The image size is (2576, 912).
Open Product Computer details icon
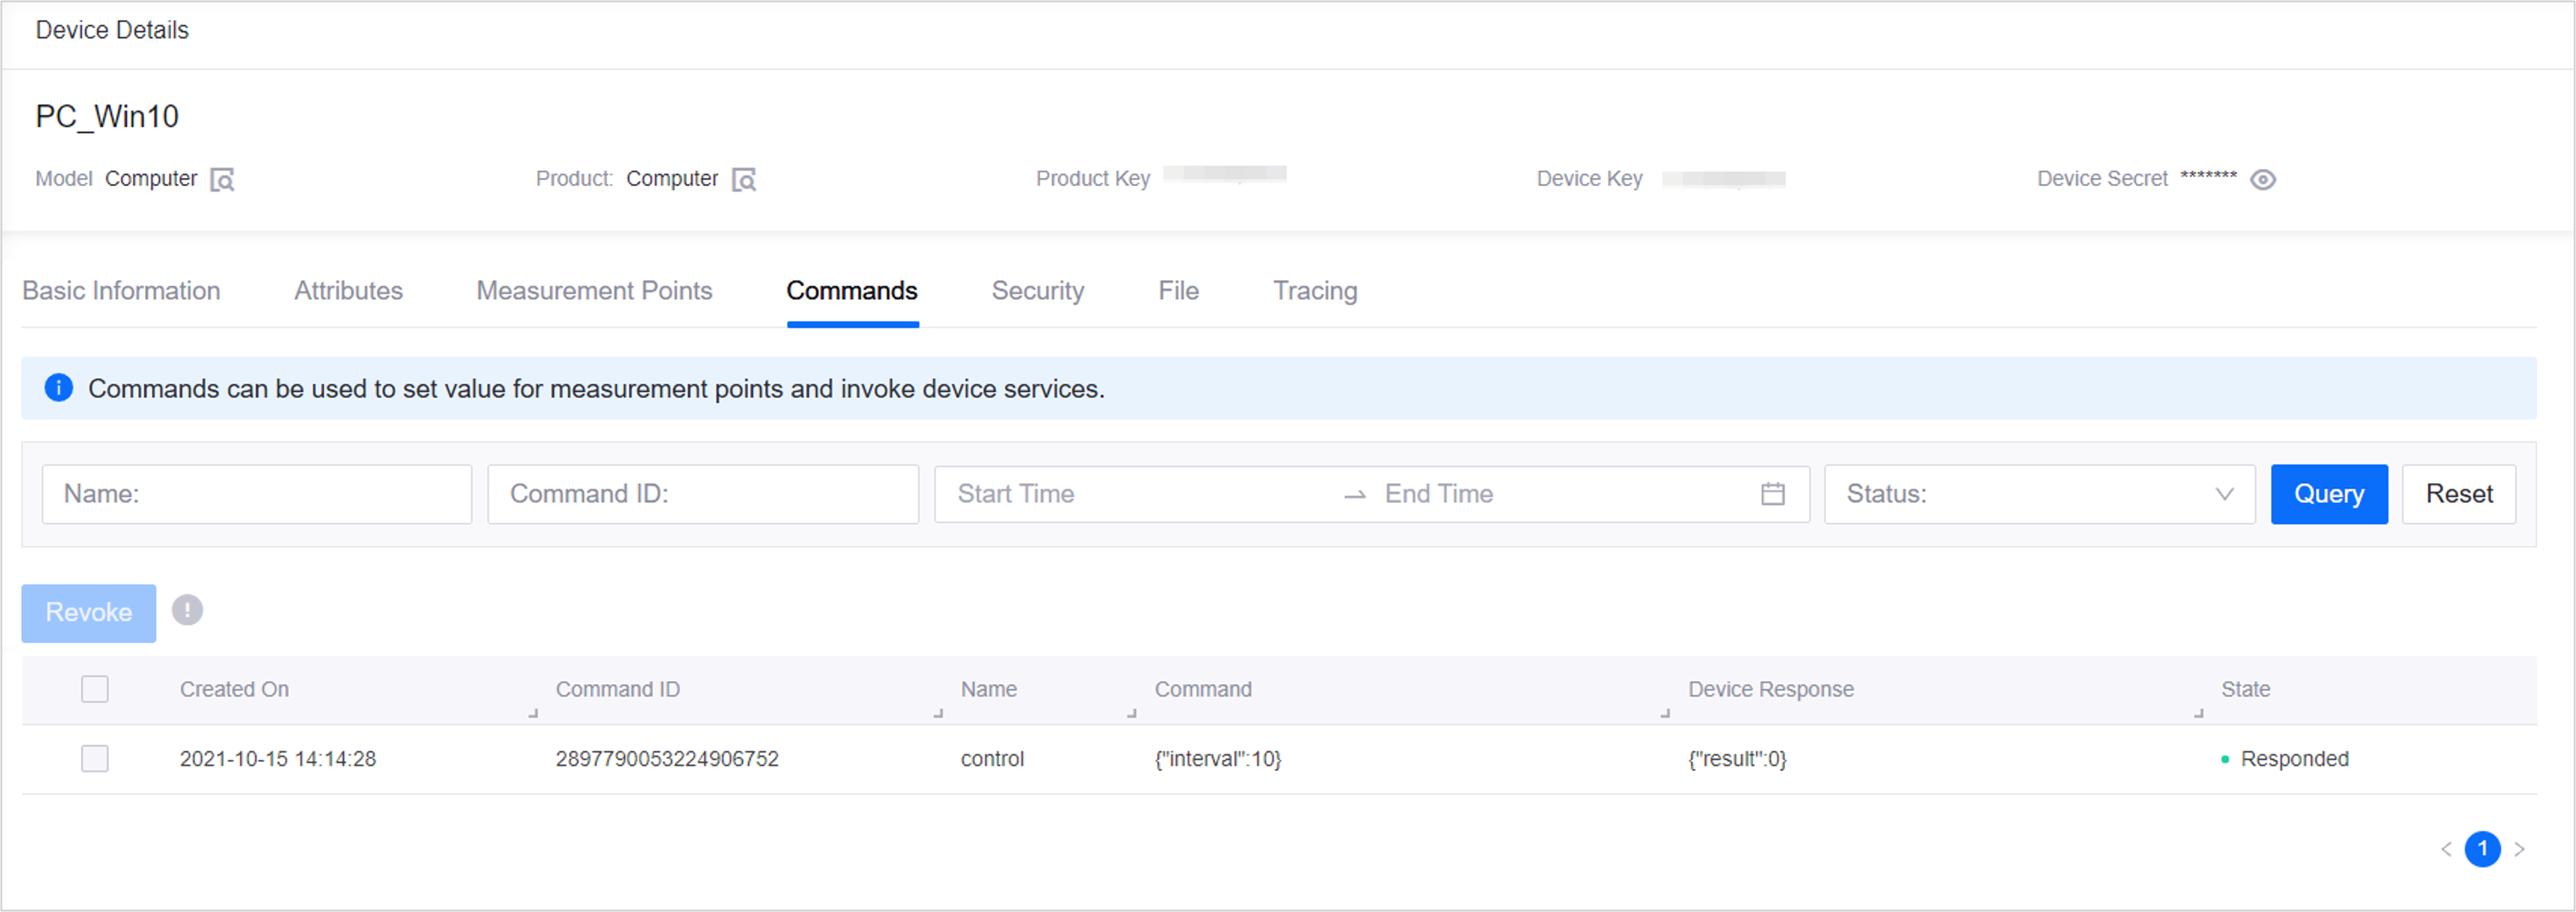pyautogui.click(x=744, y=180)
